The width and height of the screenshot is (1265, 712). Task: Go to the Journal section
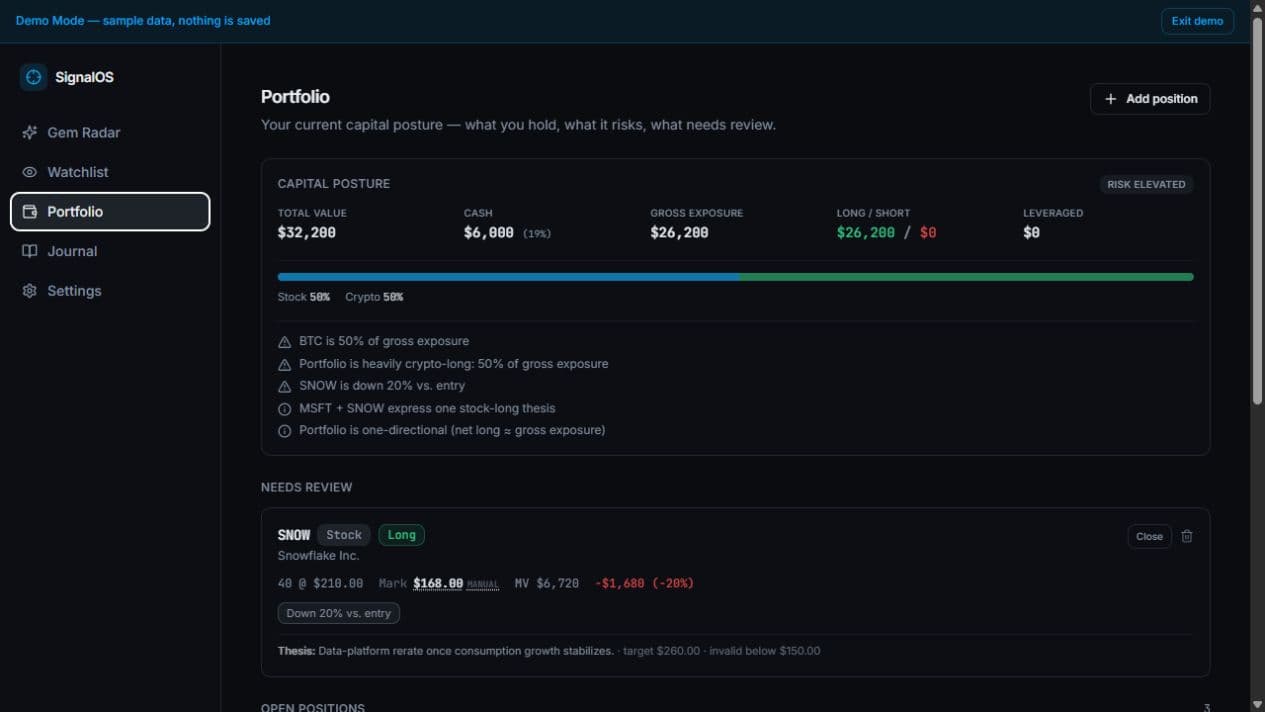(110, 251)
